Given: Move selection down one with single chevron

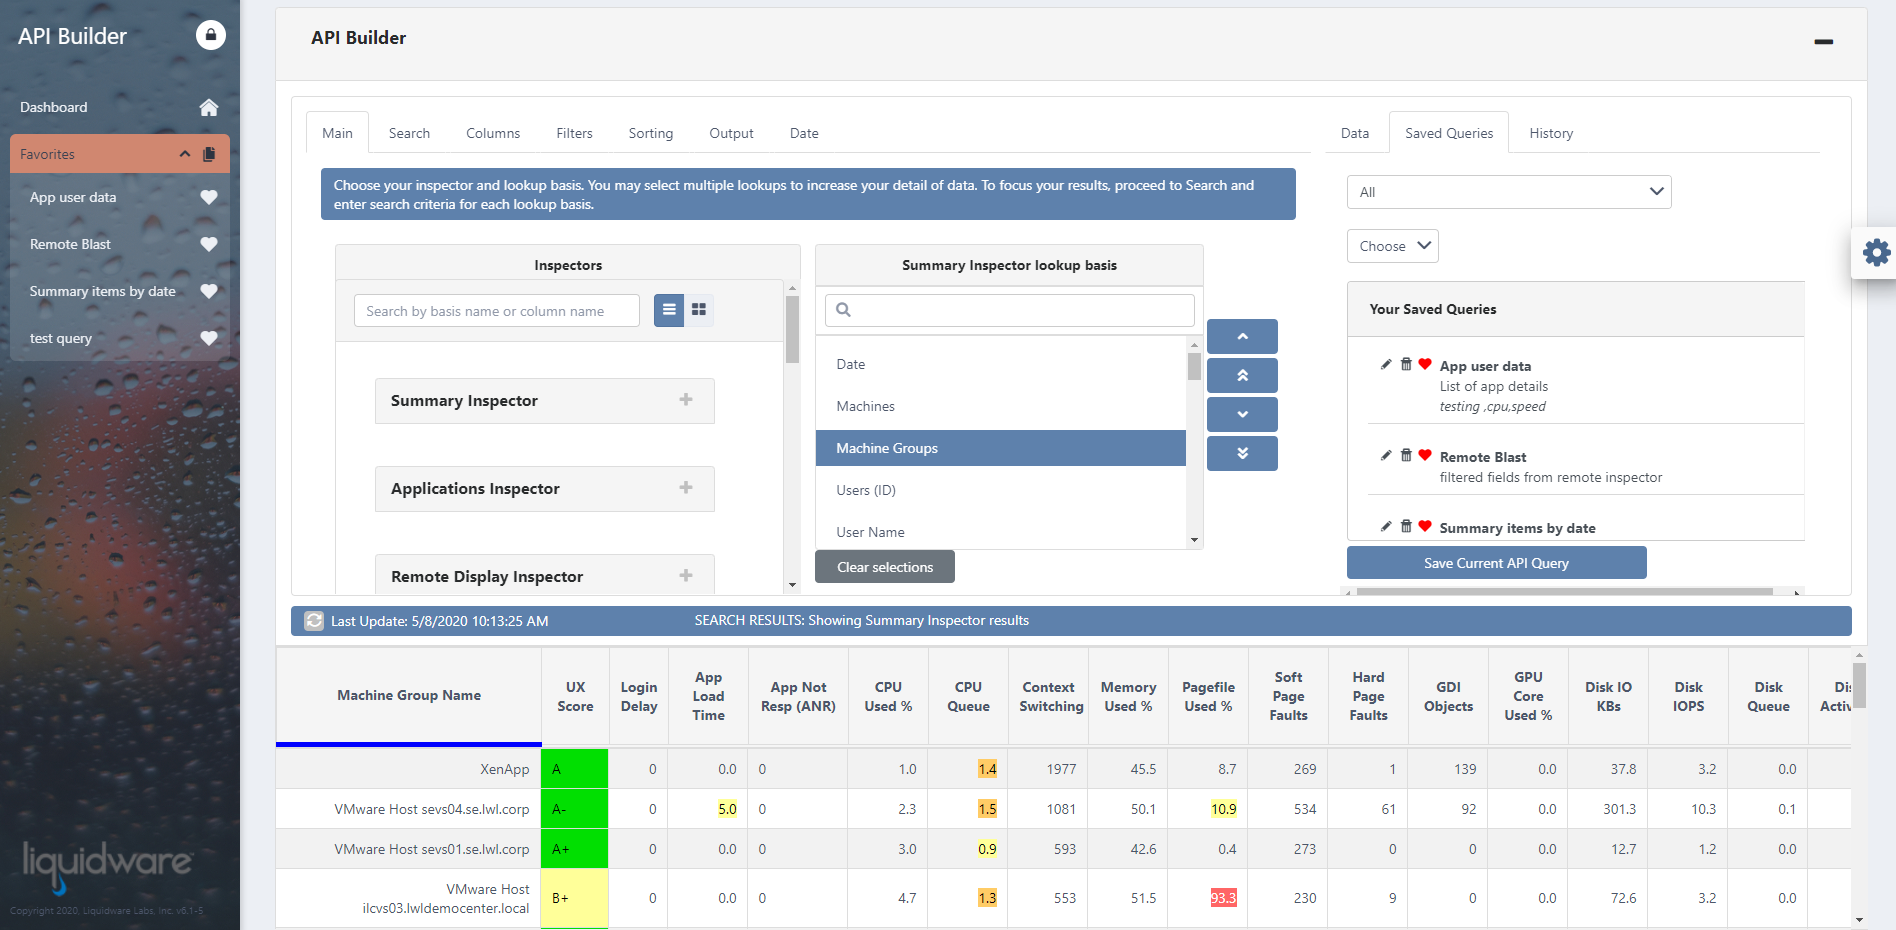Looking at the screenshot, I should coord(1242,414).
